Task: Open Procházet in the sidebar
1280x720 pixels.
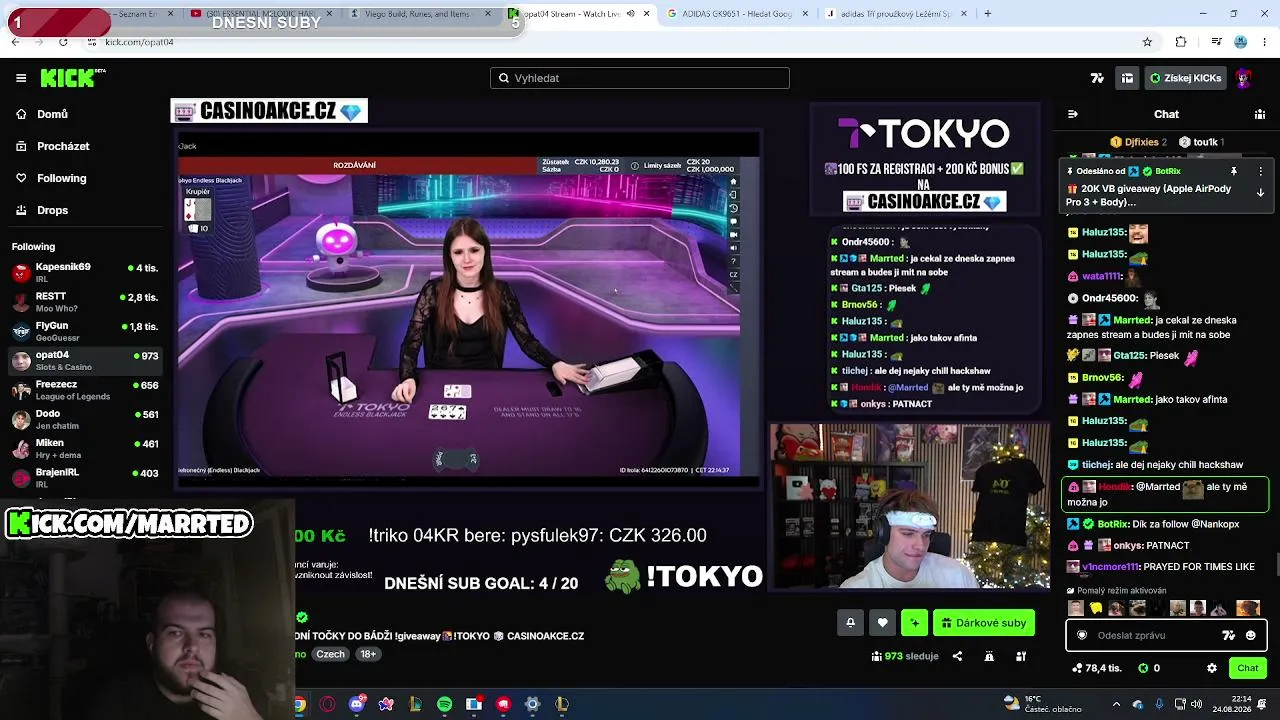Action: [x=63, y=146]
